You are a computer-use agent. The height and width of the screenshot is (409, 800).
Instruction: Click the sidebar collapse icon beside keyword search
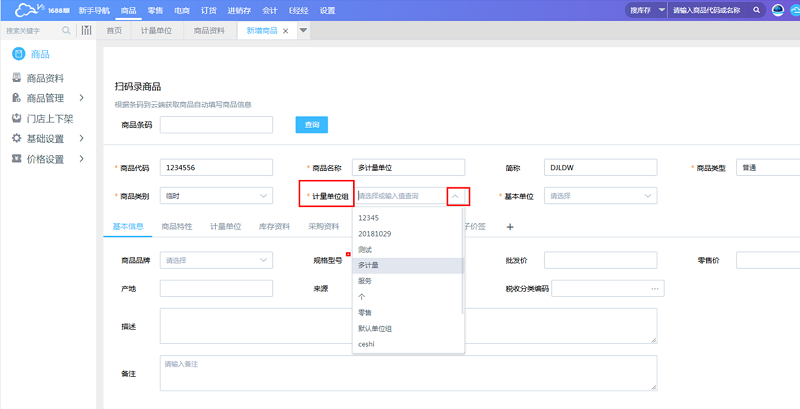coord(86,31)
